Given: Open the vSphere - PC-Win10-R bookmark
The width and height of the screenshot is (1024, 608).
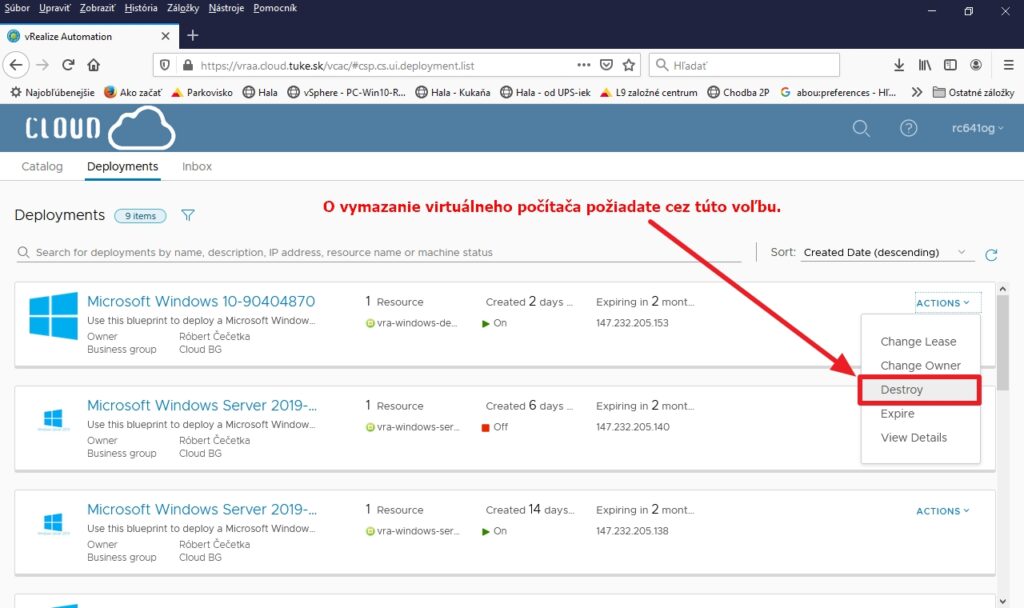Looking at the screenshot, I should [x=346, y=92].
